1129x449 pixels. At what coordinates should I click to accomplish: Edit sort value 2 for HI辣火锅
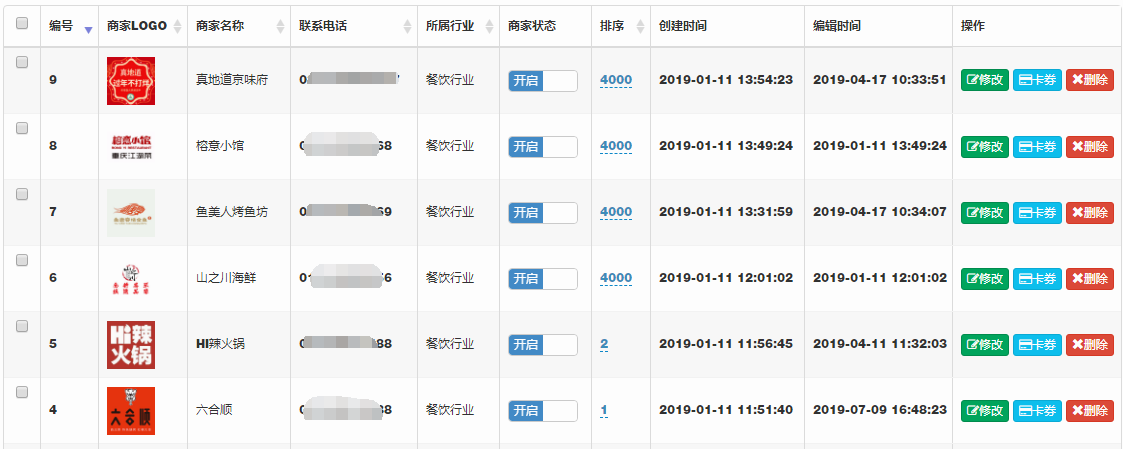pos(604,345)
